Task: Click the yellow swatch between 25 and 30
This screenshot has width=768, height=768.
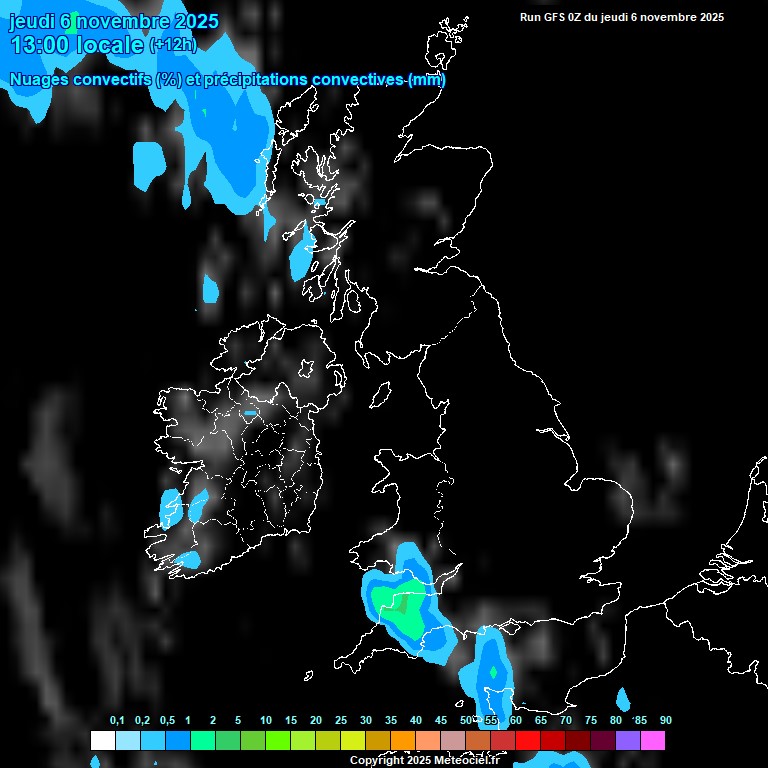Action: 352,740
